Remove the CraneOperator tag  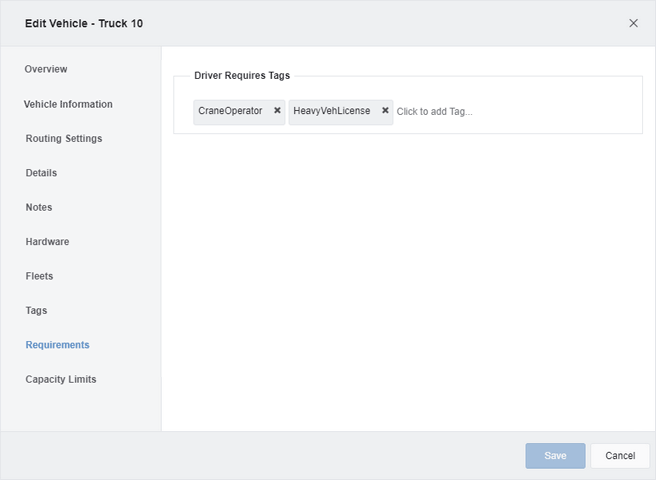277,111
